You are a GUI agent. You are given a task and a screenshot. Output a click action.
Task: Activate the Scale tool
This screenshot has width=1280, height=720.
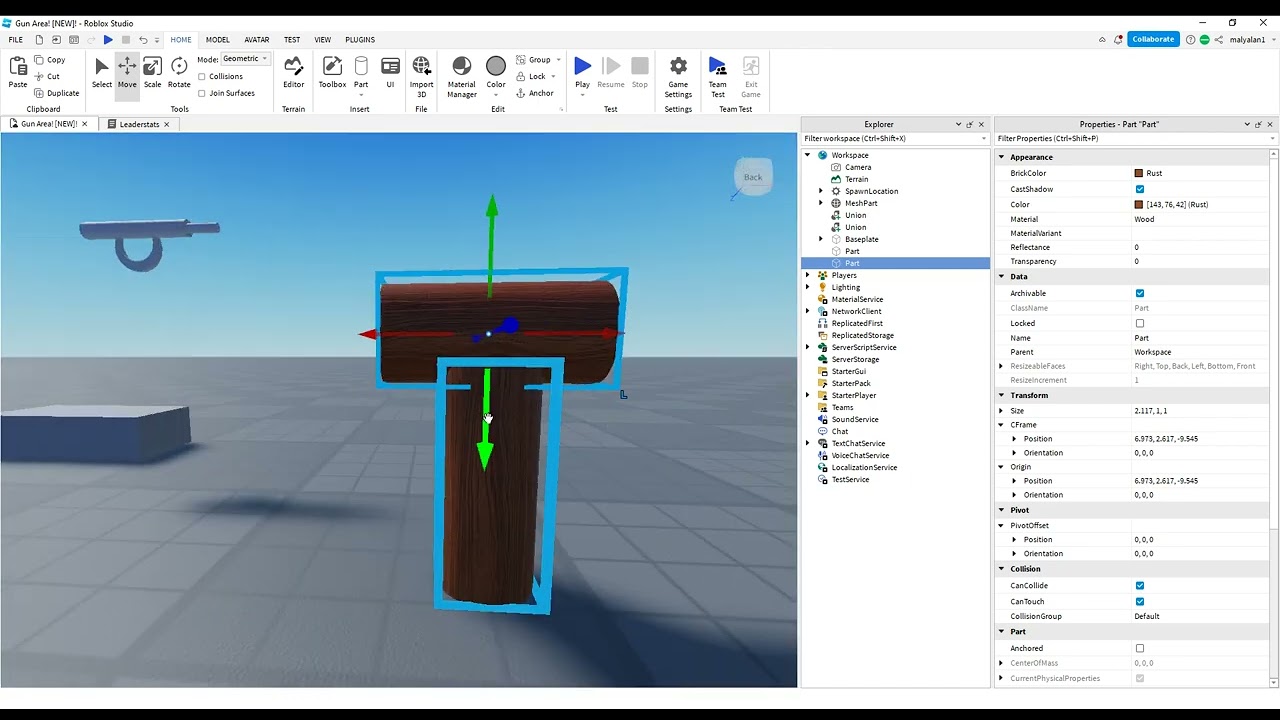click(152, 73)
